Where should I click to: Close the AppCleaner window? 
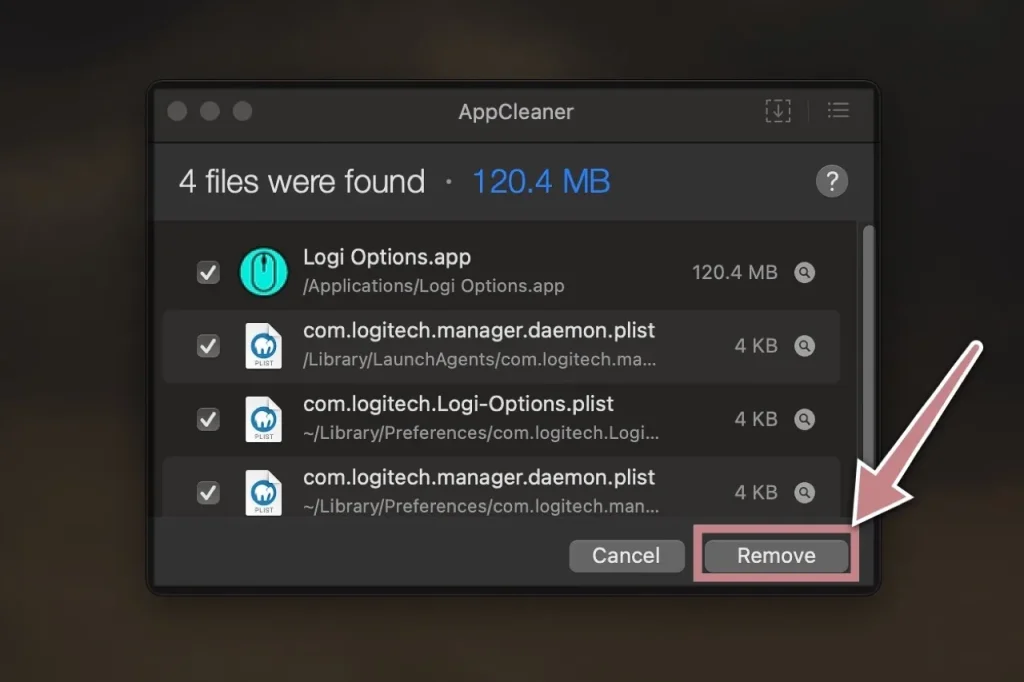pyautogui.click(x=177, y=111)
